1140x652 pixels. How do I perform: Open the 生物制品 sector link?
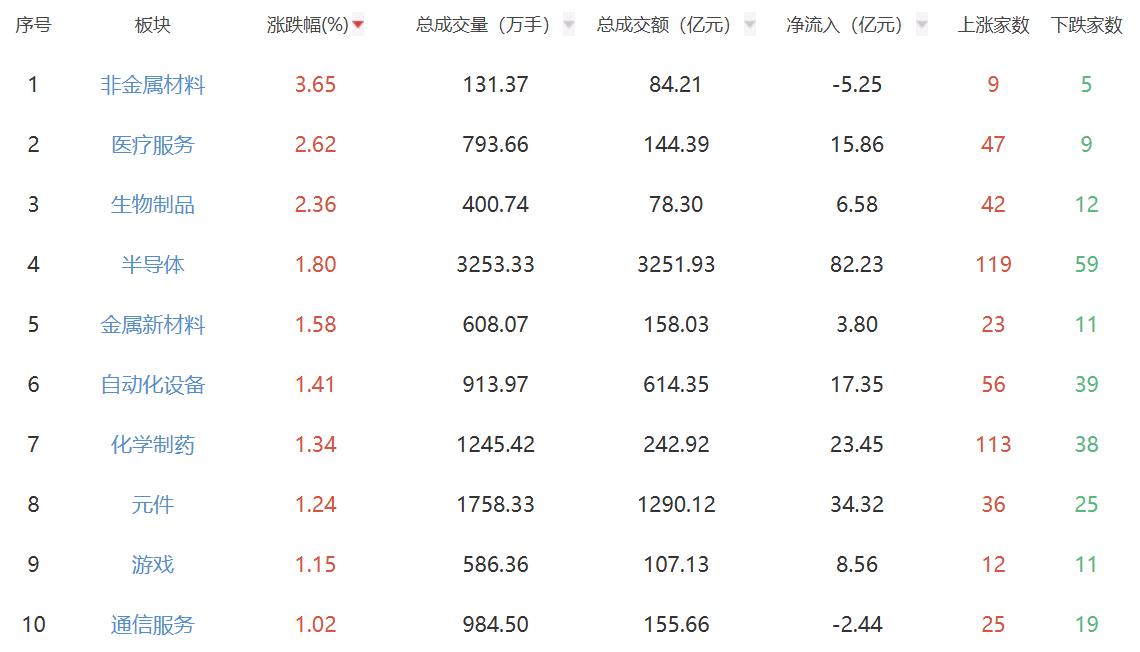(153, 204)
